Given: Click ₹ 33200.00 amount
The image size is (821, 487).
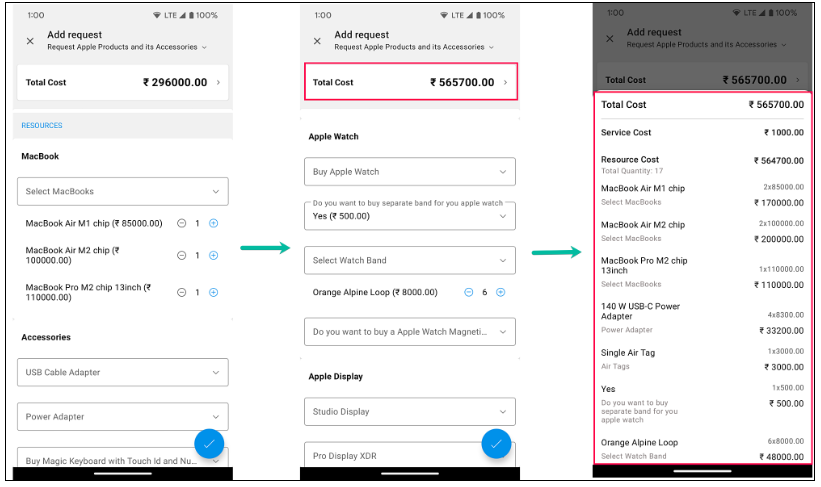Looking at the screenshot, I should point(782,330).
